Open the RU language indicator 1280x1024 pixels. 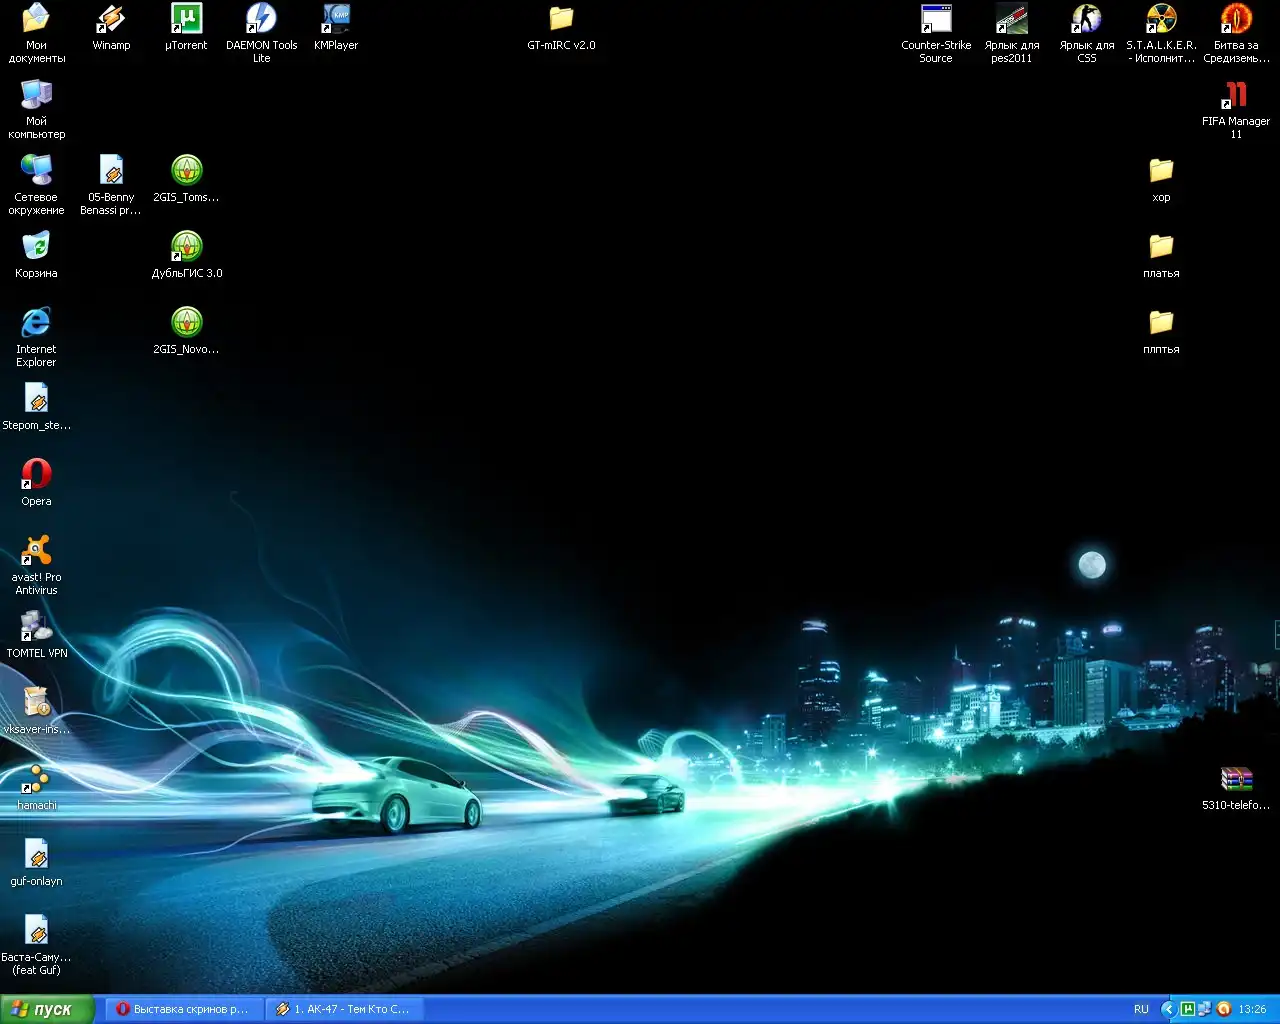tap(1141, 1009)
